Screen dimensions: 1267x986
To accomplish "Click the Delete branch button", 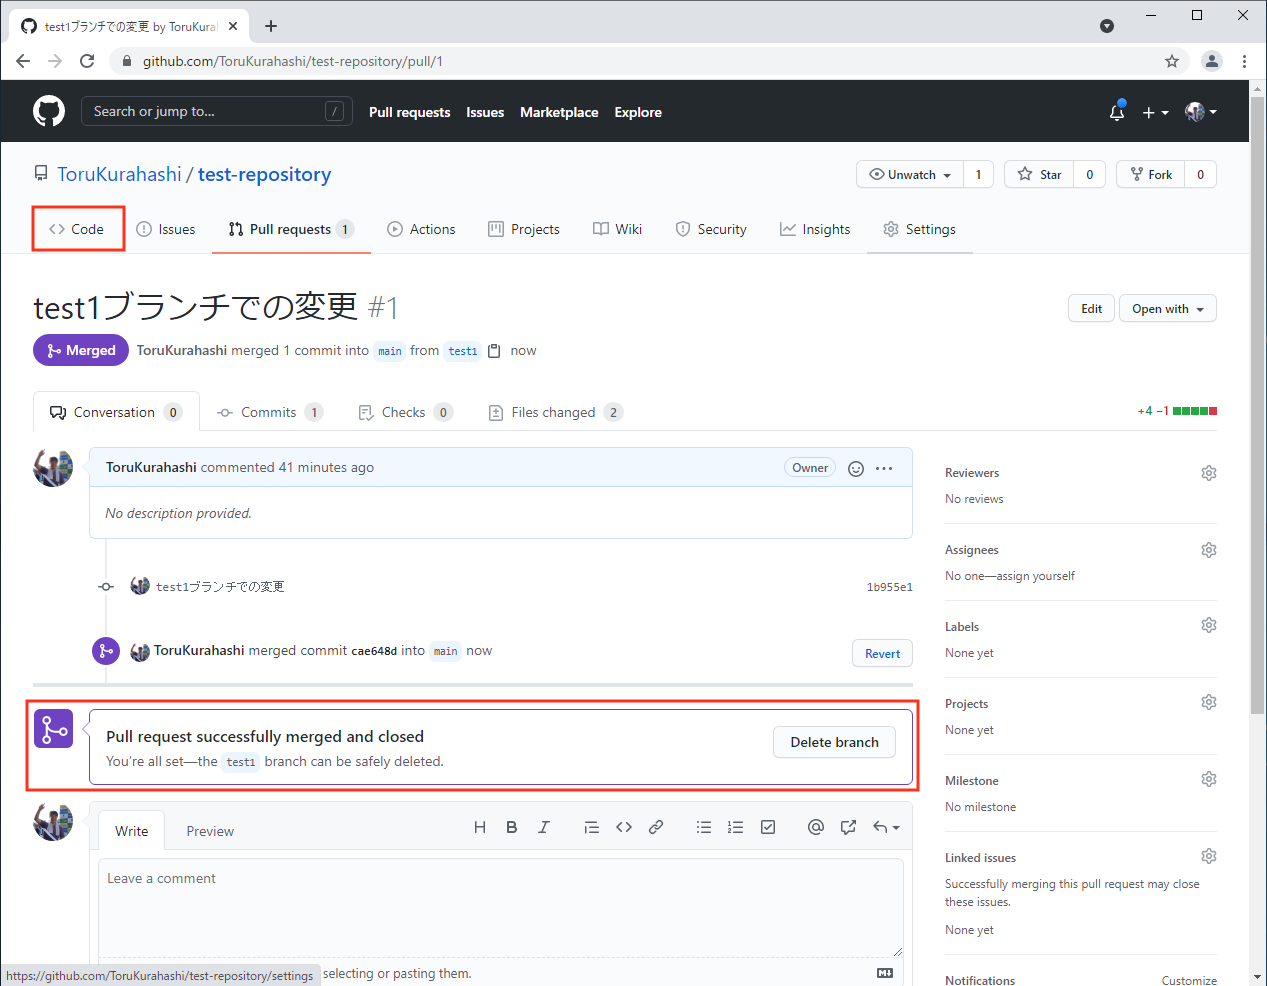I will pyautogui.click(x=834, y=742).
